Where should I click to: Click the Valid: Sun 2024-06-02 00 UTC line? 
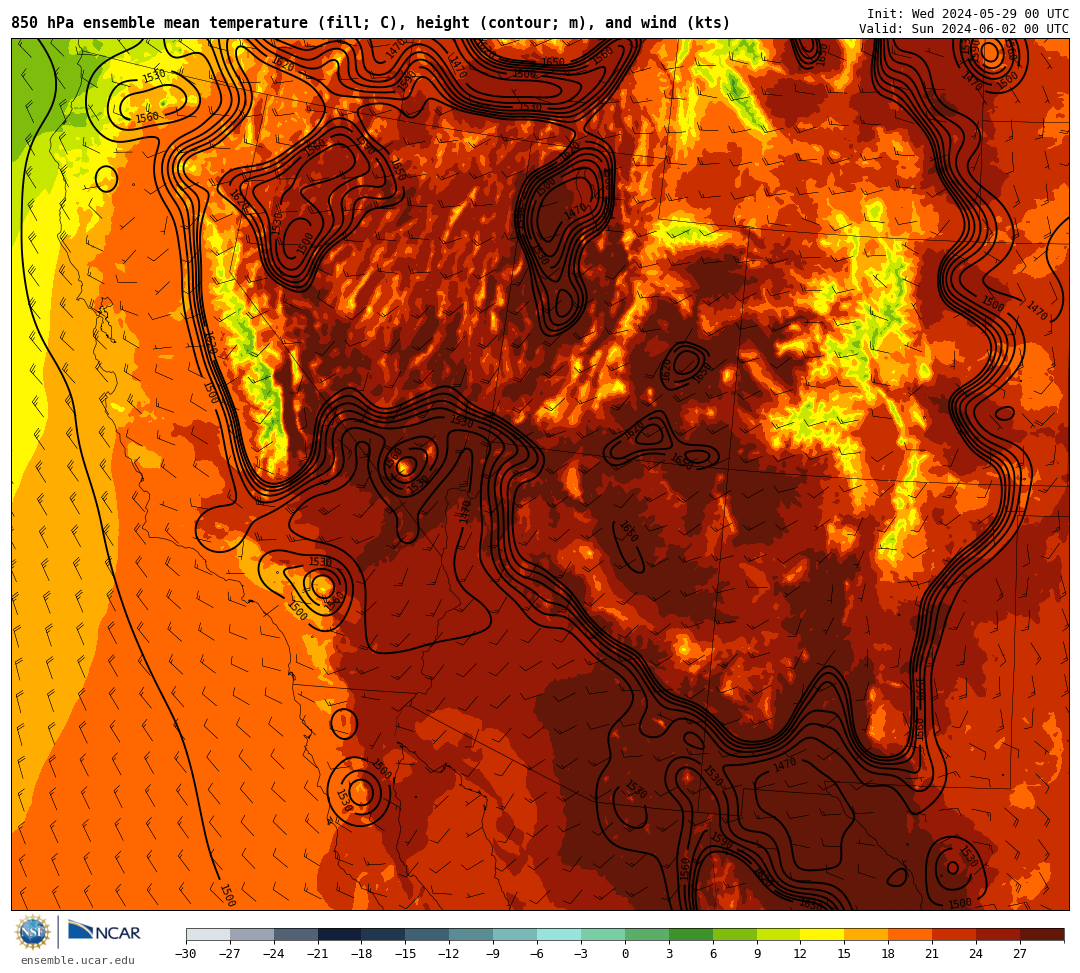point(964,29)
